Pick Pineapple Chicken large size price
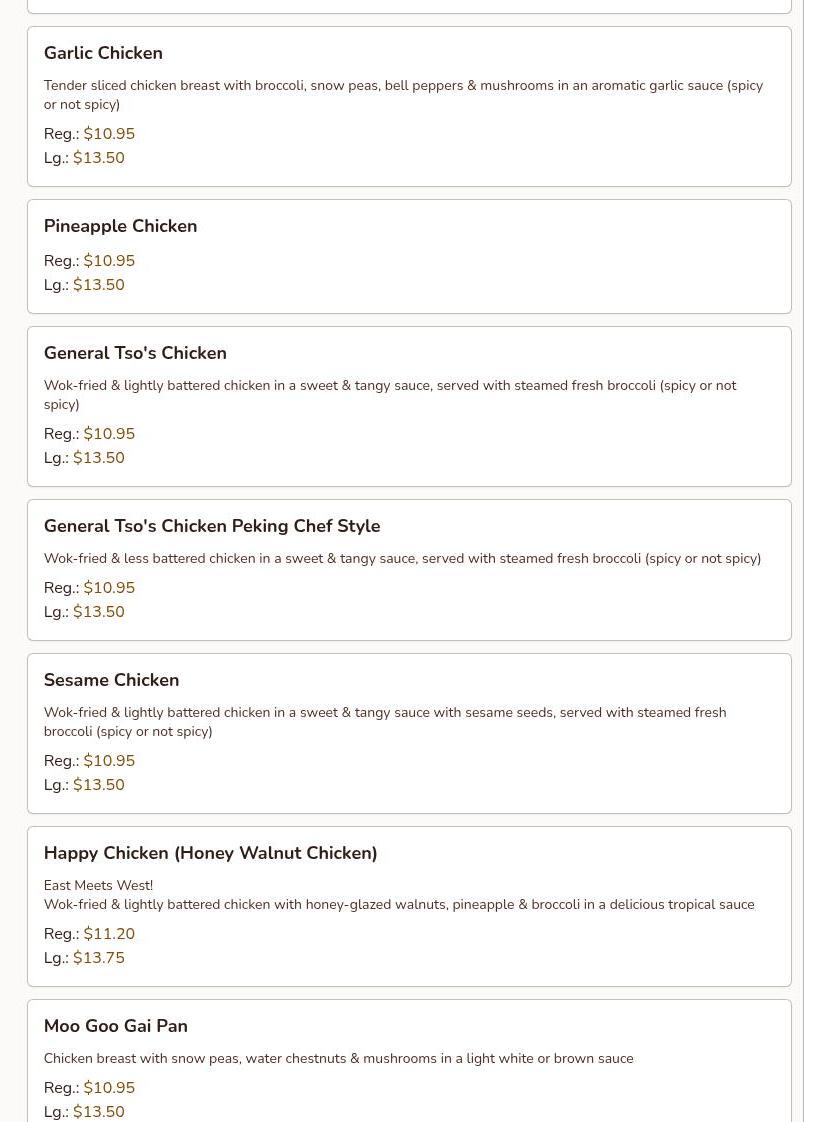The width and height of the screenshot is (824, 1122). click(x=99, y=285)
